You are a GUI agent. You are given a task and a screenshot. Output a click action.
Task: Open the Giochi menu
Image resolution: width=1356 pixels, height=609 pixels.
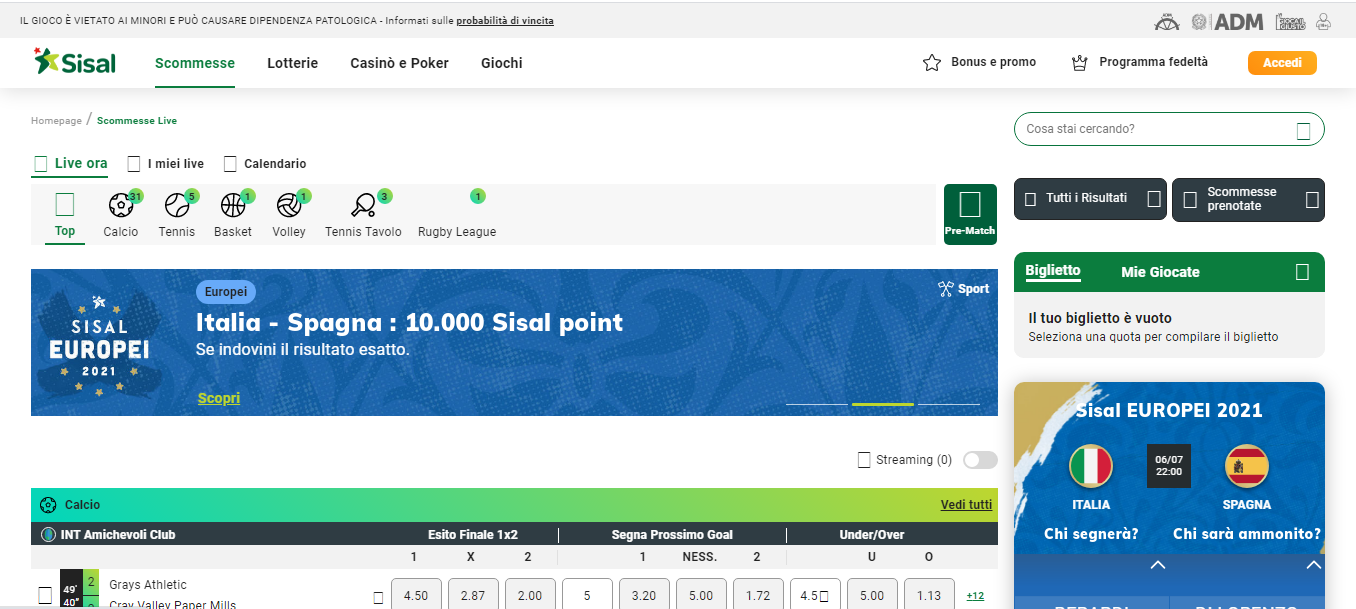(502, 63)
